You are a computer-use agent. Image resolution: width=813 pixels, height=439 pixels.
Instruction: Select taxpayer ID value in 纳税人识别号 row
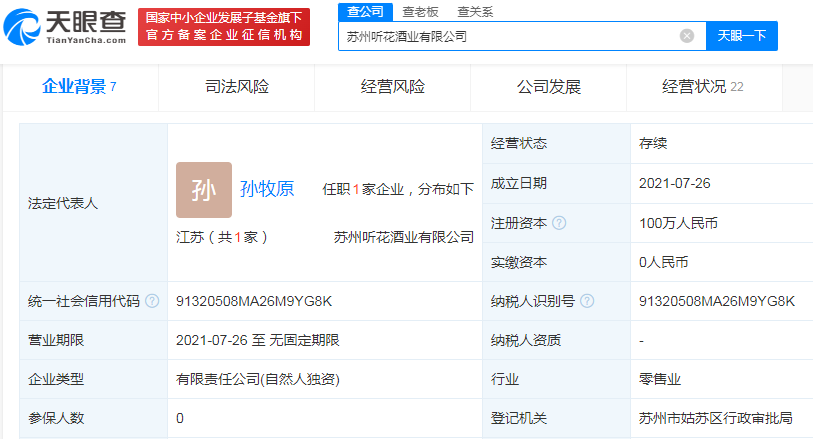click(x=717, y=301)
